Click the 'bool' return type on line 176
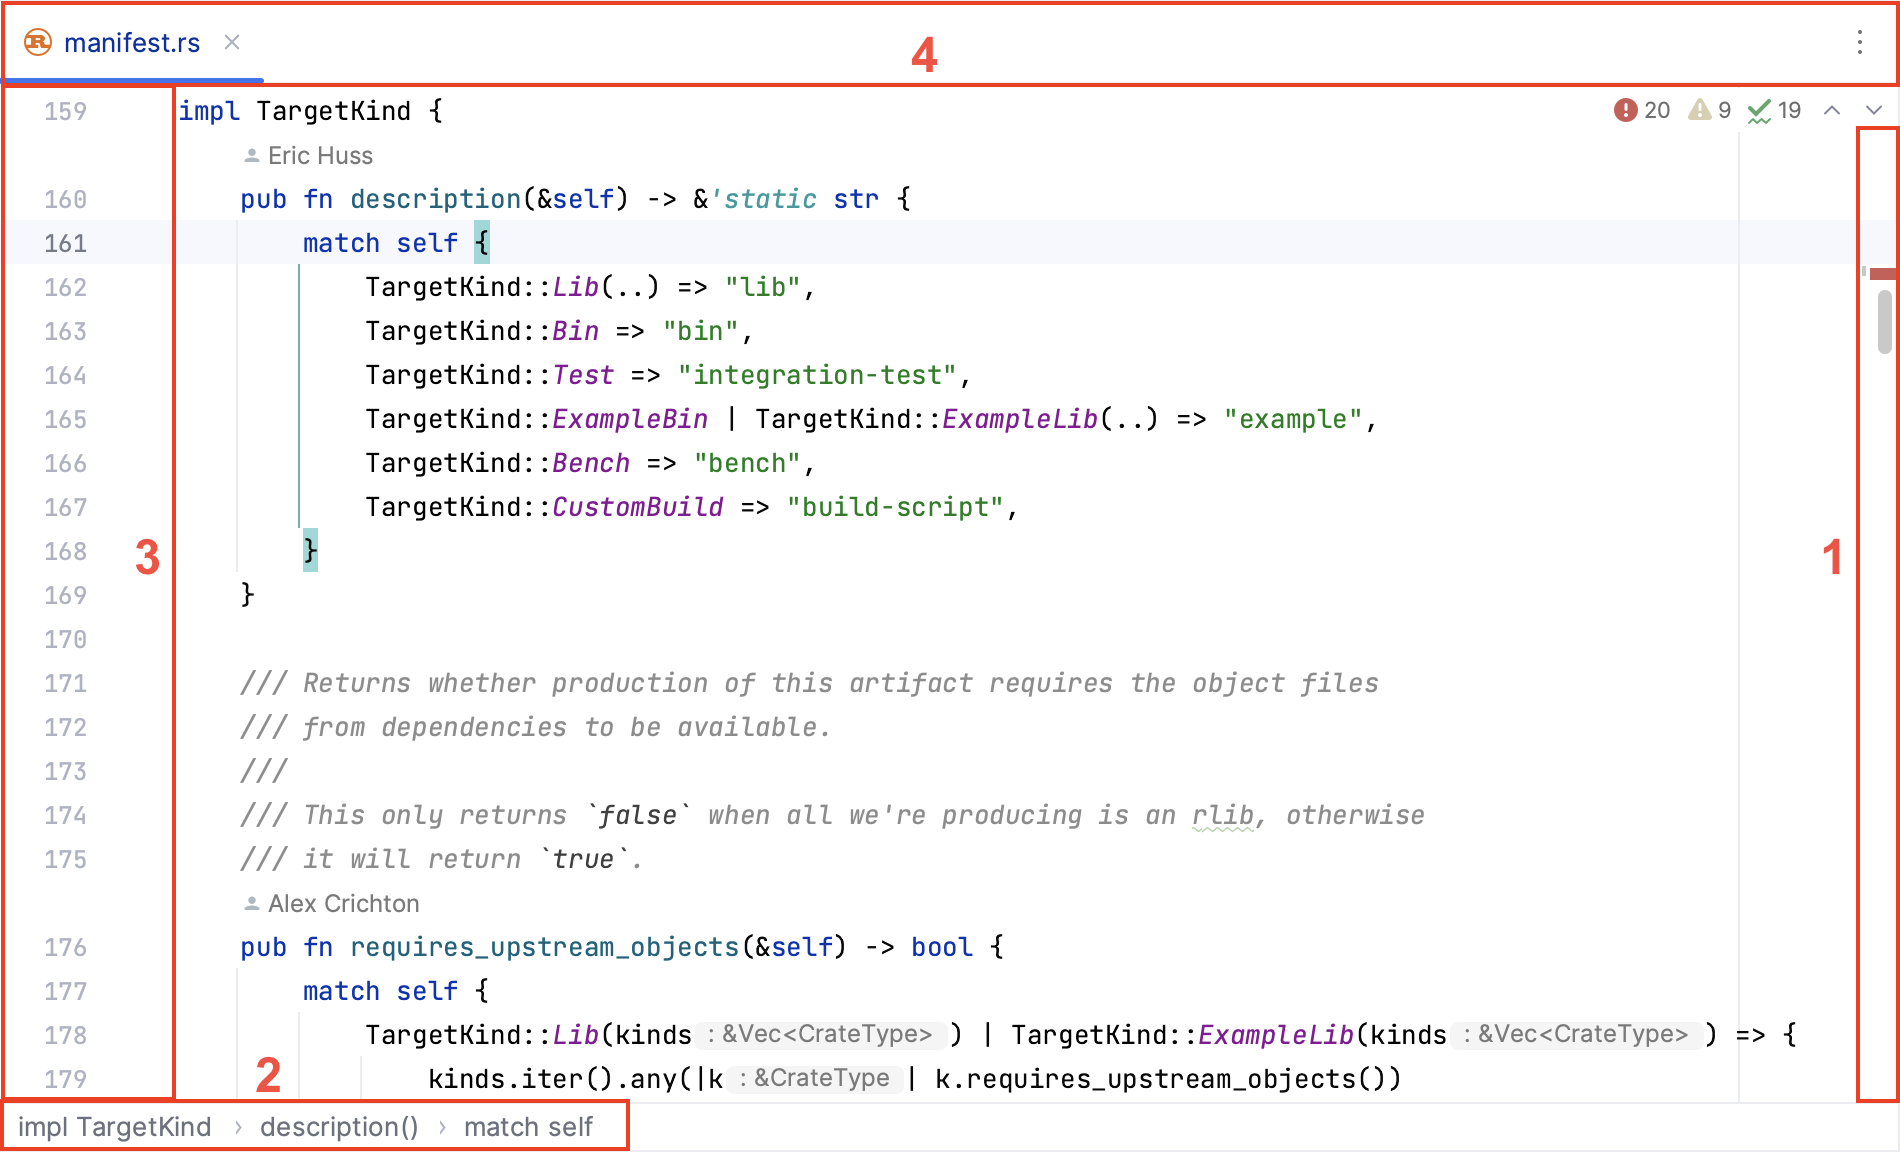1900x1152 pixels. point(942,947)
